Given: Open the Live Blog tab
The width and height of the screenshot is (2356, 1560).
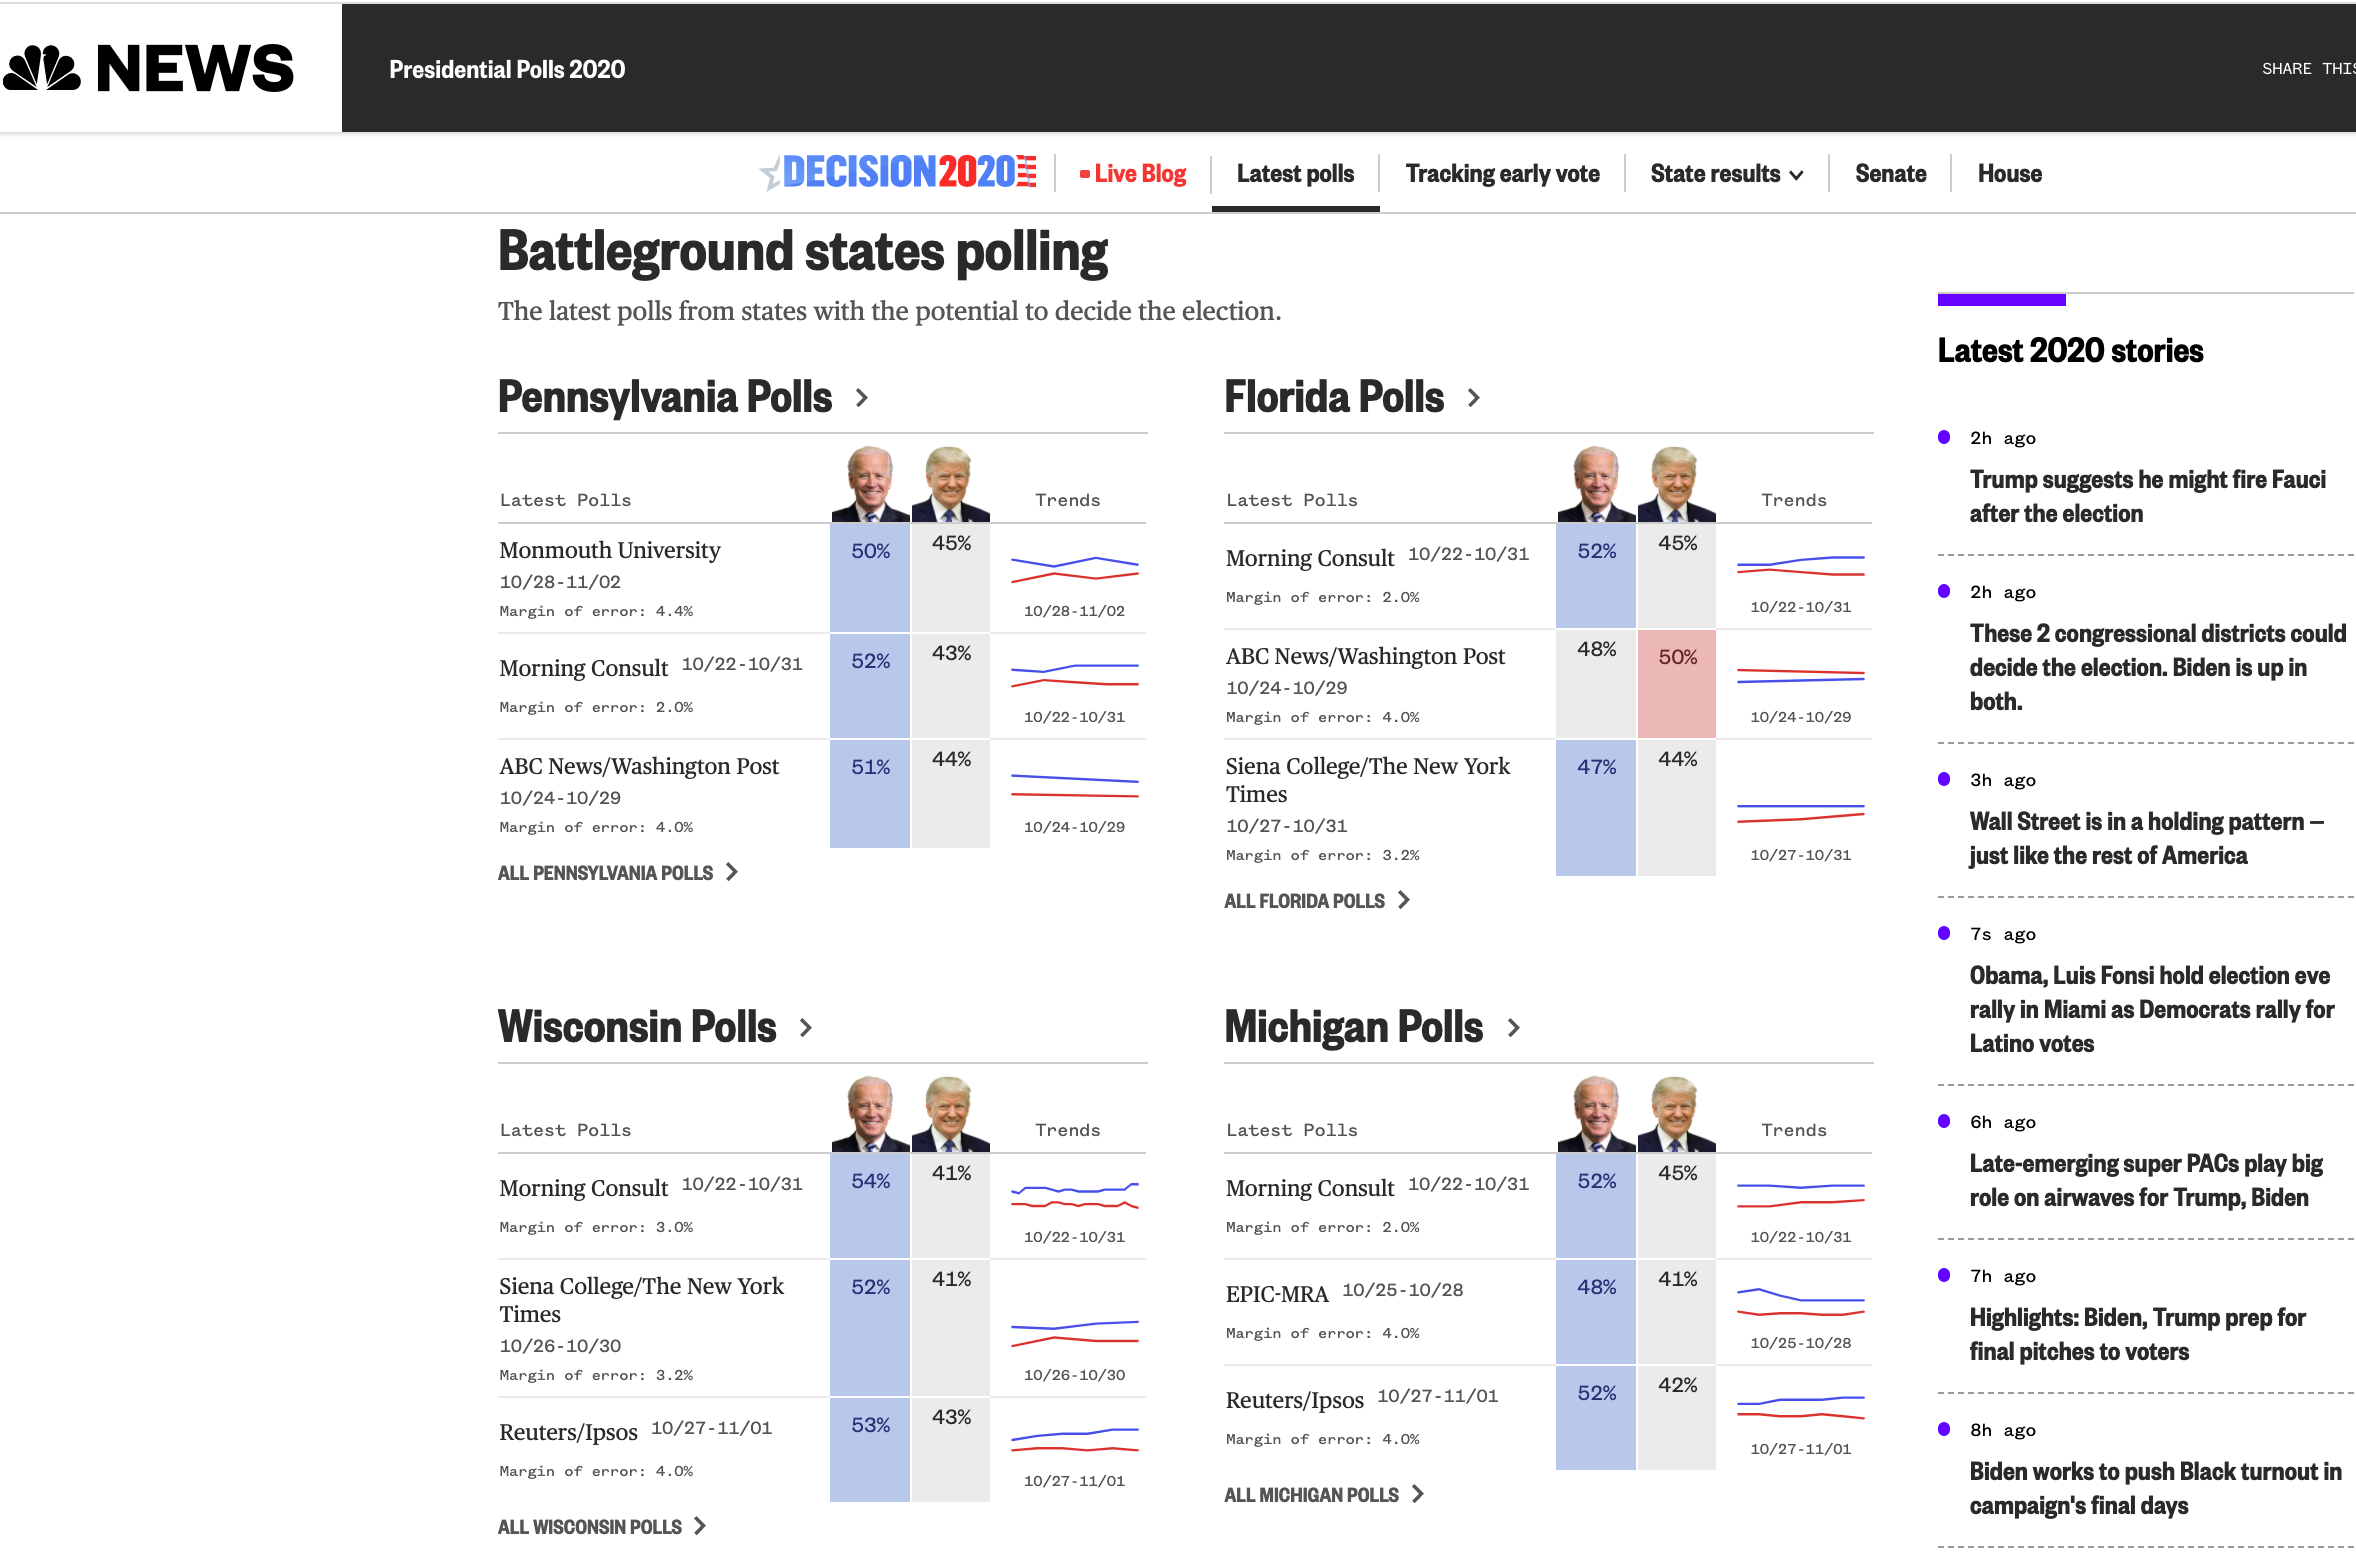Looking at the screenshot, I should click(x=1133, y=174).
